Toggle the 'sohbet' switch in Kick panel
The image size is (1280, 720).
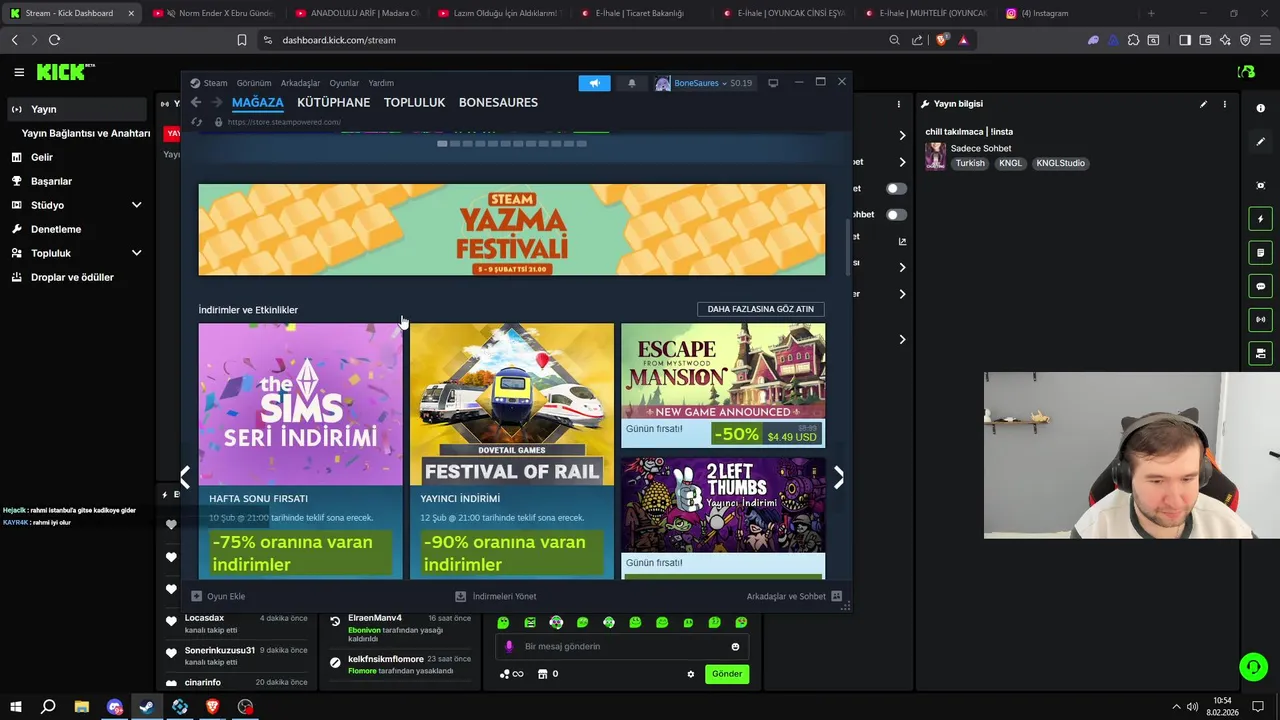point(896,214)
